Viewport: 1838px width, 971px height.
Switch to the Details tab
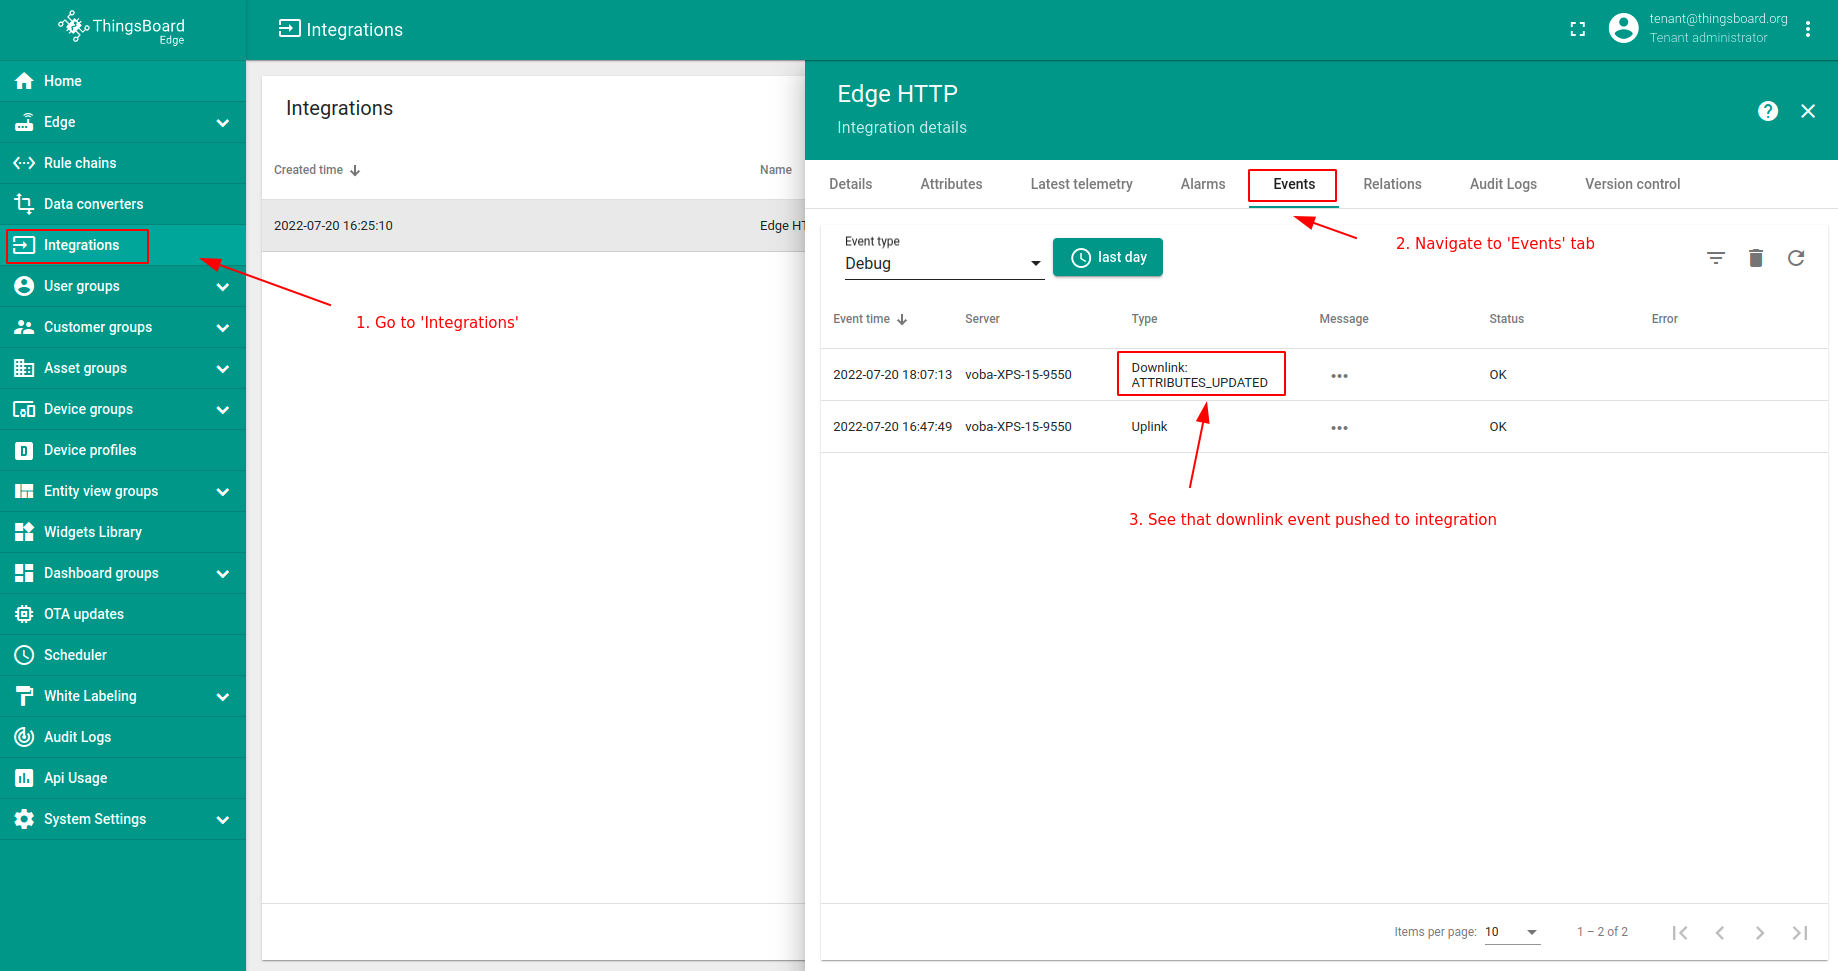(850, 184)
